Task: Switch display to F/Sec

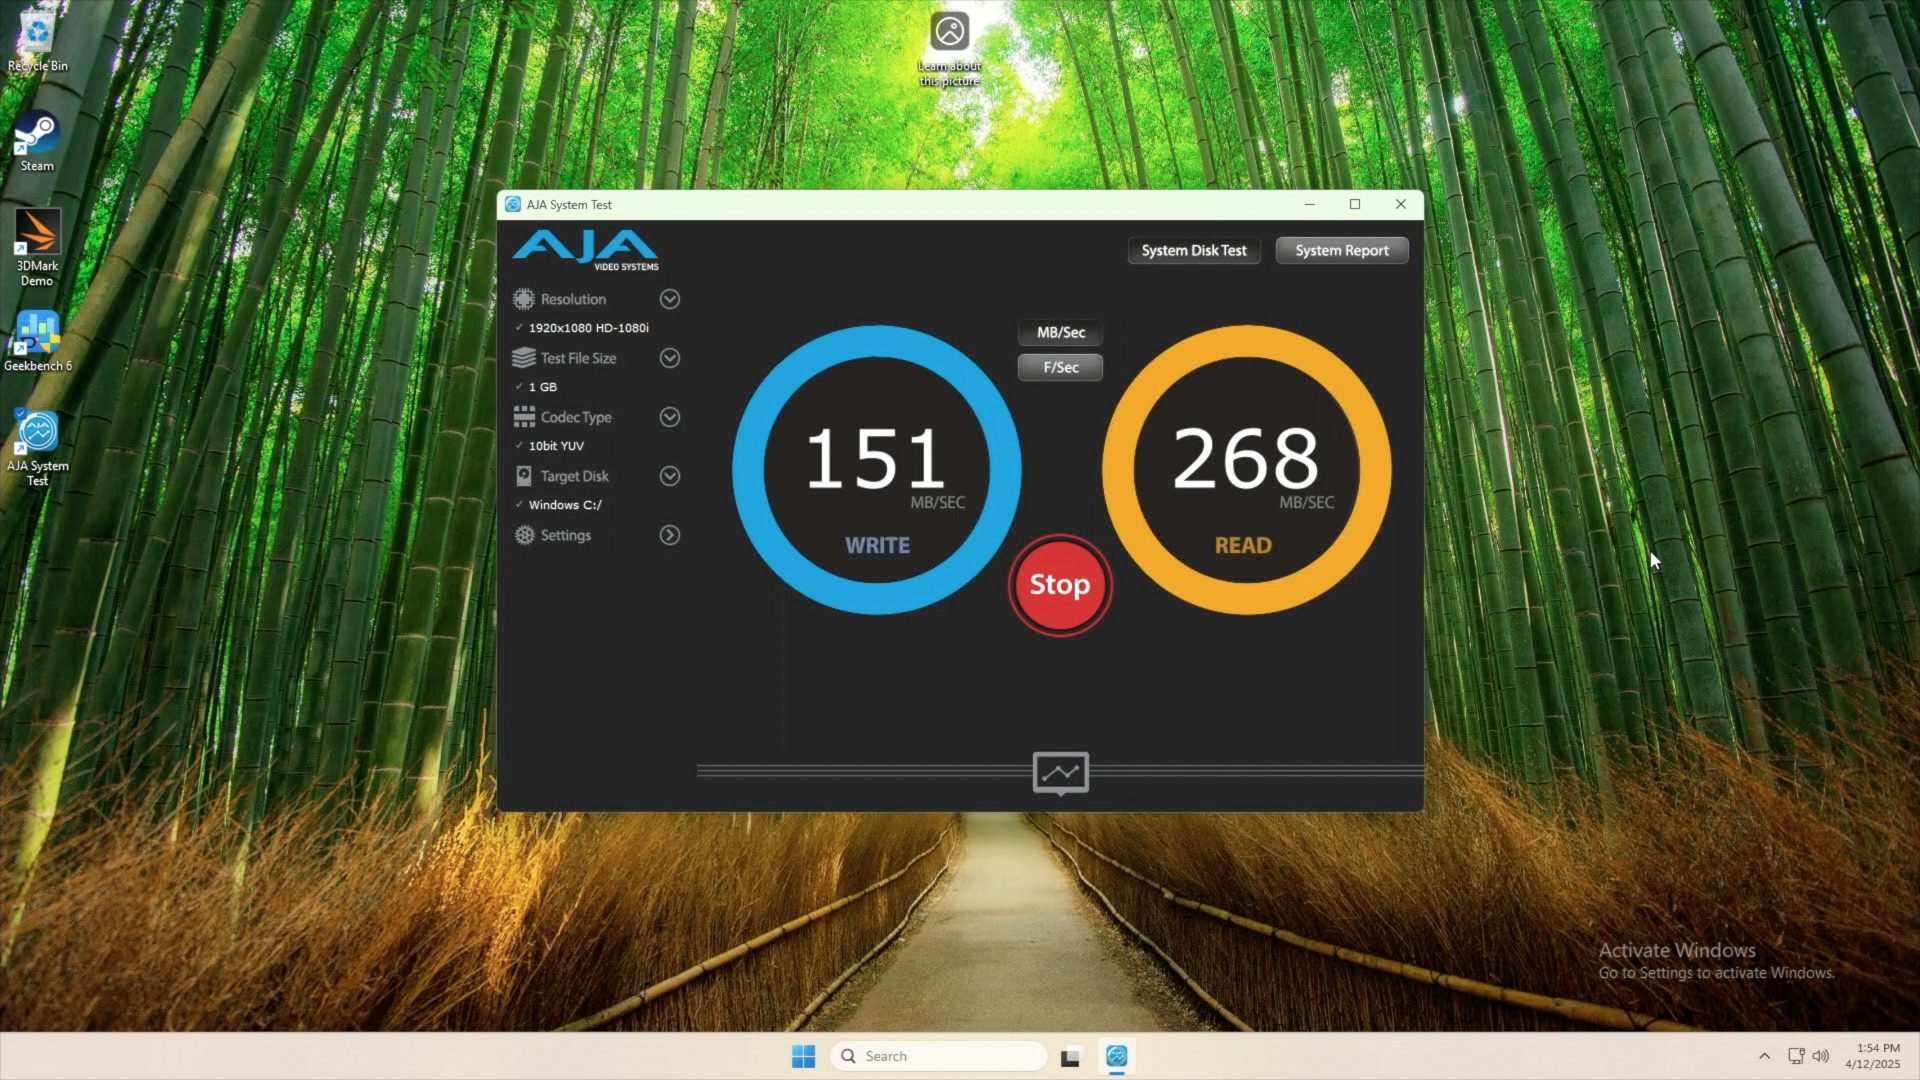Action: (x=1060, y=367)
